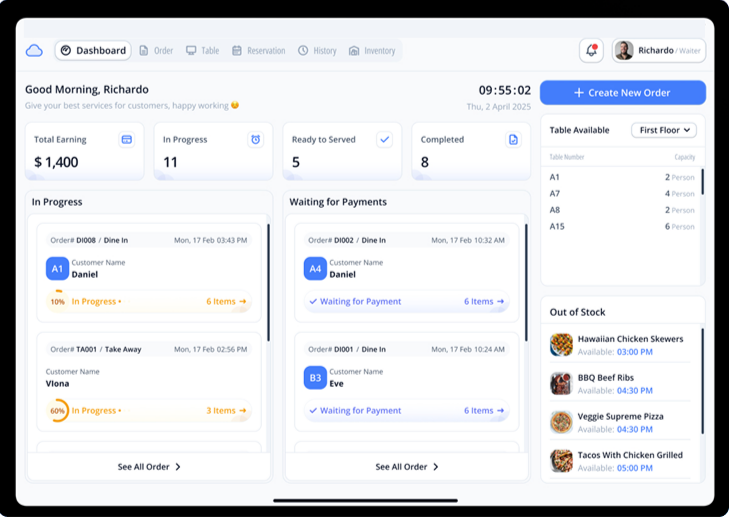Screen dimensions: 730x518
Task: Click the Ready to Served count 5
Action: [x=296, y=162]
